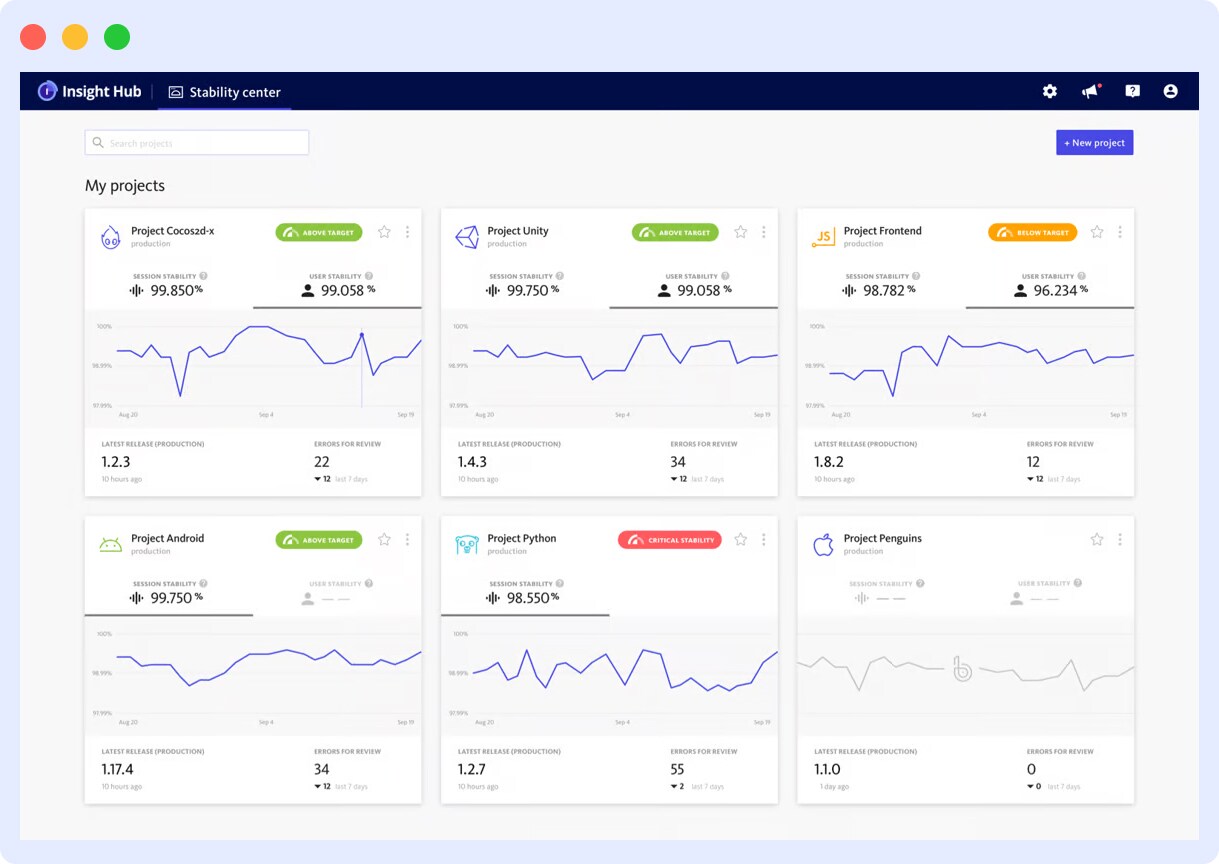
Task: Click the + New project button
Action: (1094, 142)
